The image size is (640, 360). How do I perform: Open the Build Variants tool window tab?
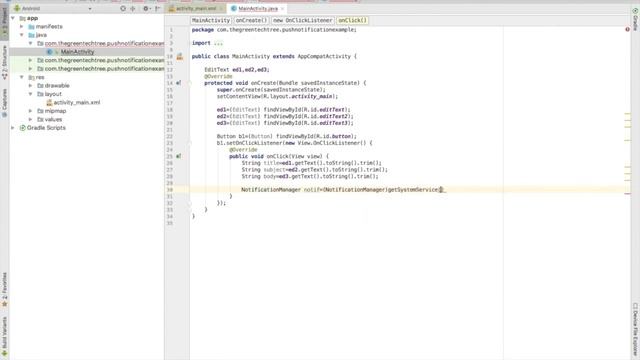pyautogui.click(x=4, y=337)
